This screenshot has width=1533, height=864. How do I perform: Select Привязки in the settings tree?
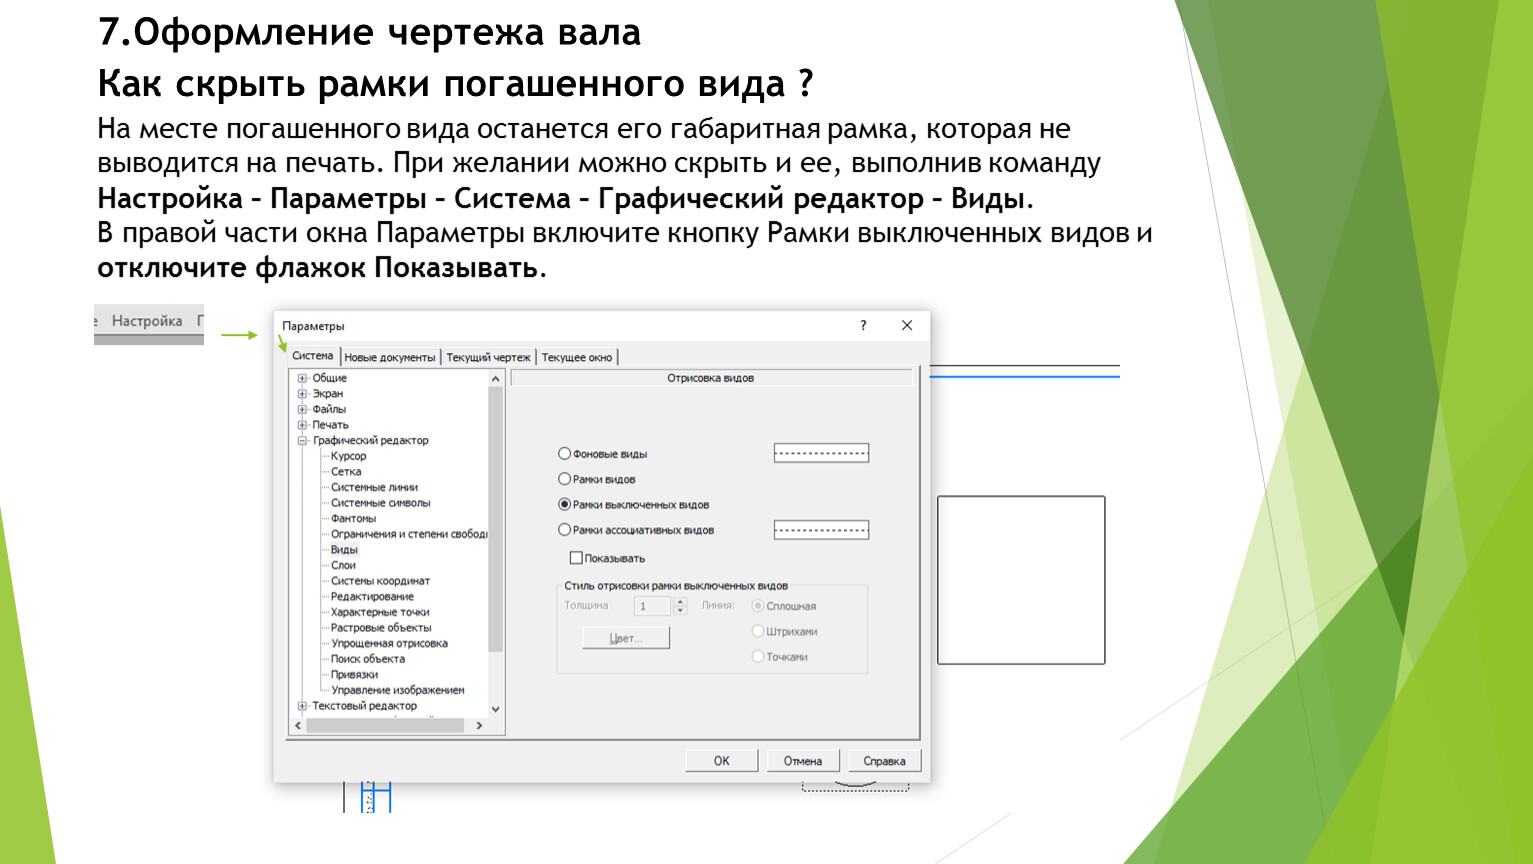[x=354, y=675]
